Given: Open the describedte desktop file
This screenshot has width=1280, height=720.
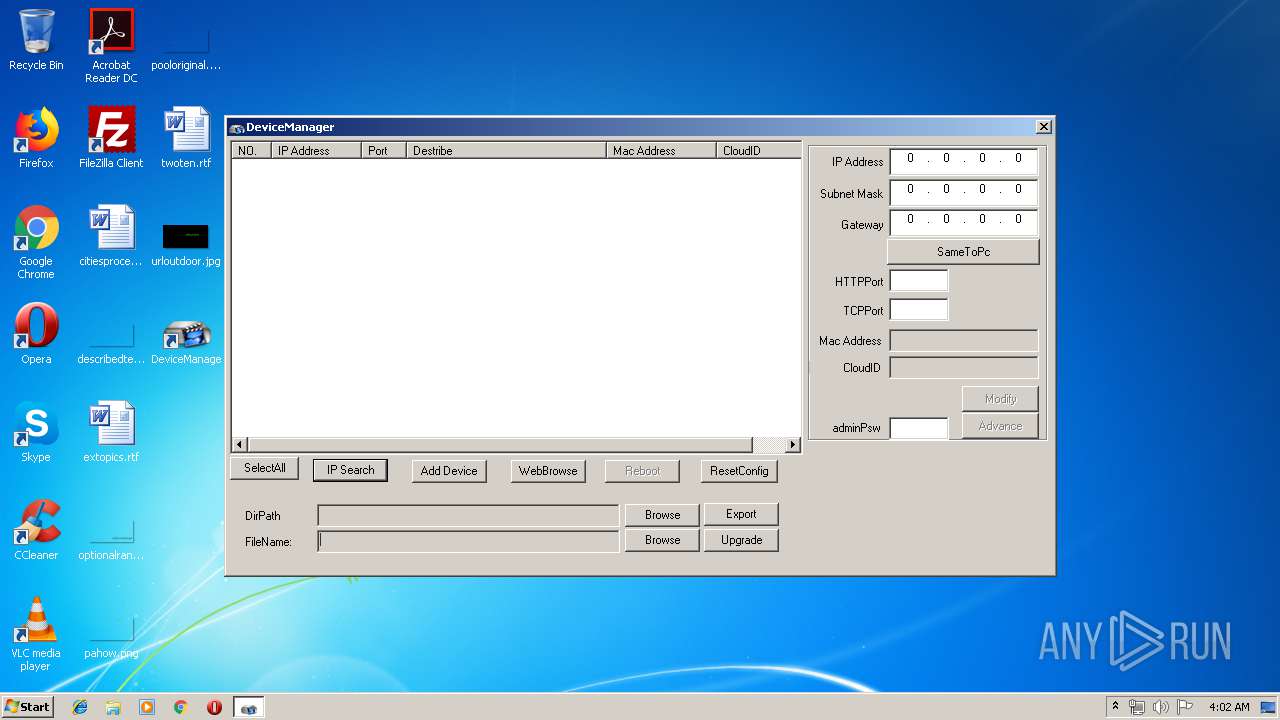Looking at the screenshot, I should tap(111, 342).
